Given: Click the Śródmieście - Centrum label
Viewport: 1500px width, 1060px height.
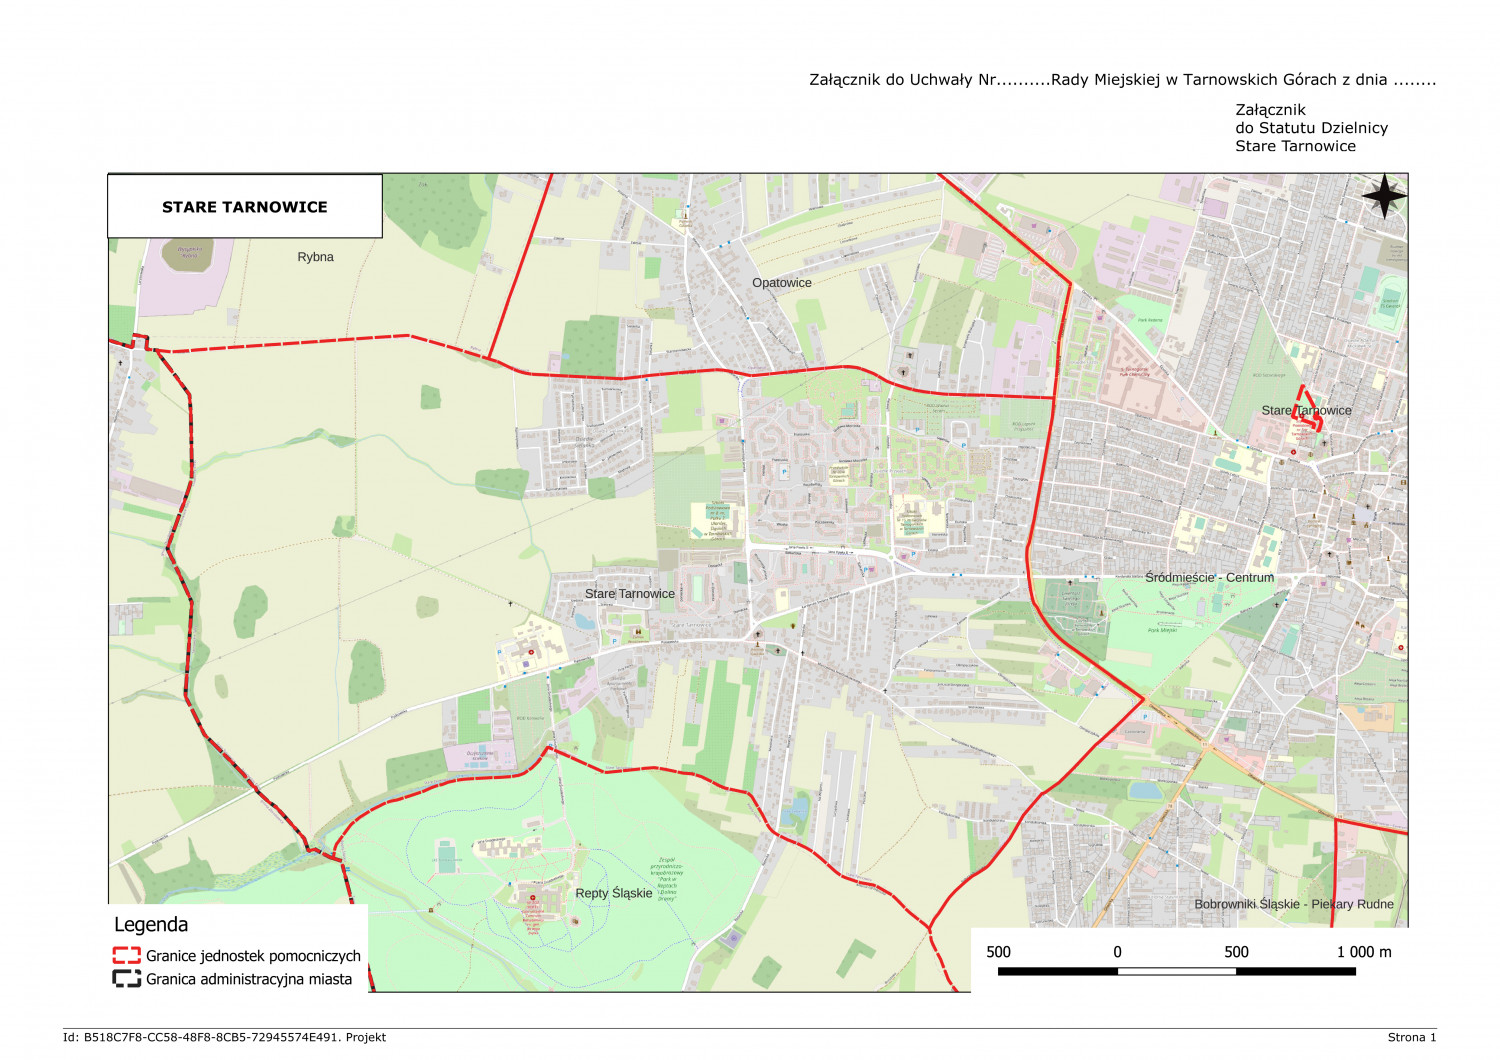Looking at the screenshot, I should [1209, 578].
